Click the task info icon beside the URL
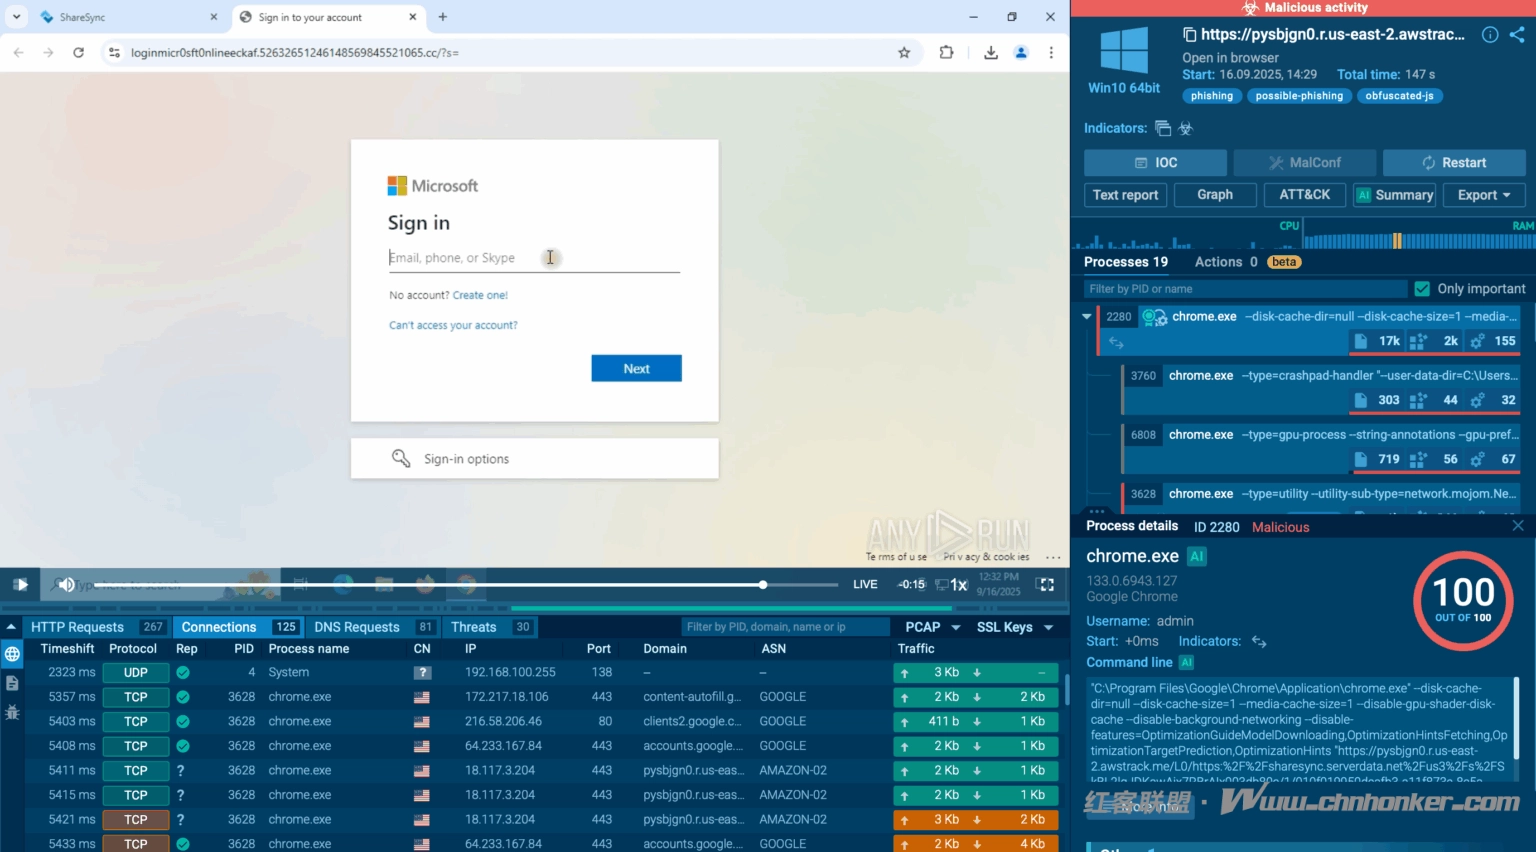Viewport: 1536px width, 852px height. [x=1489, y=35]
